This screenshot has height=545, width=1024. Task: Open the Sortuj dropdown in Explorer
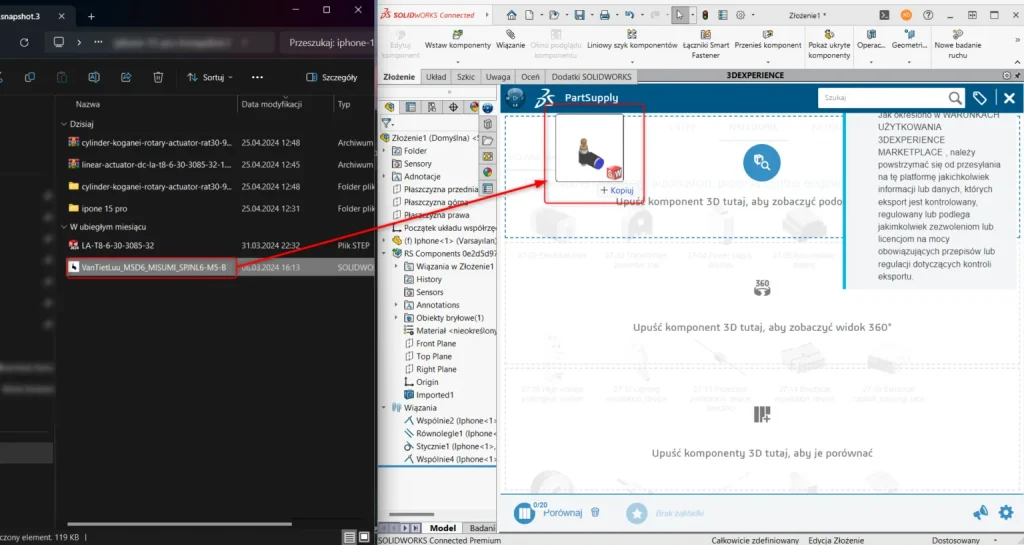(210, 77)
